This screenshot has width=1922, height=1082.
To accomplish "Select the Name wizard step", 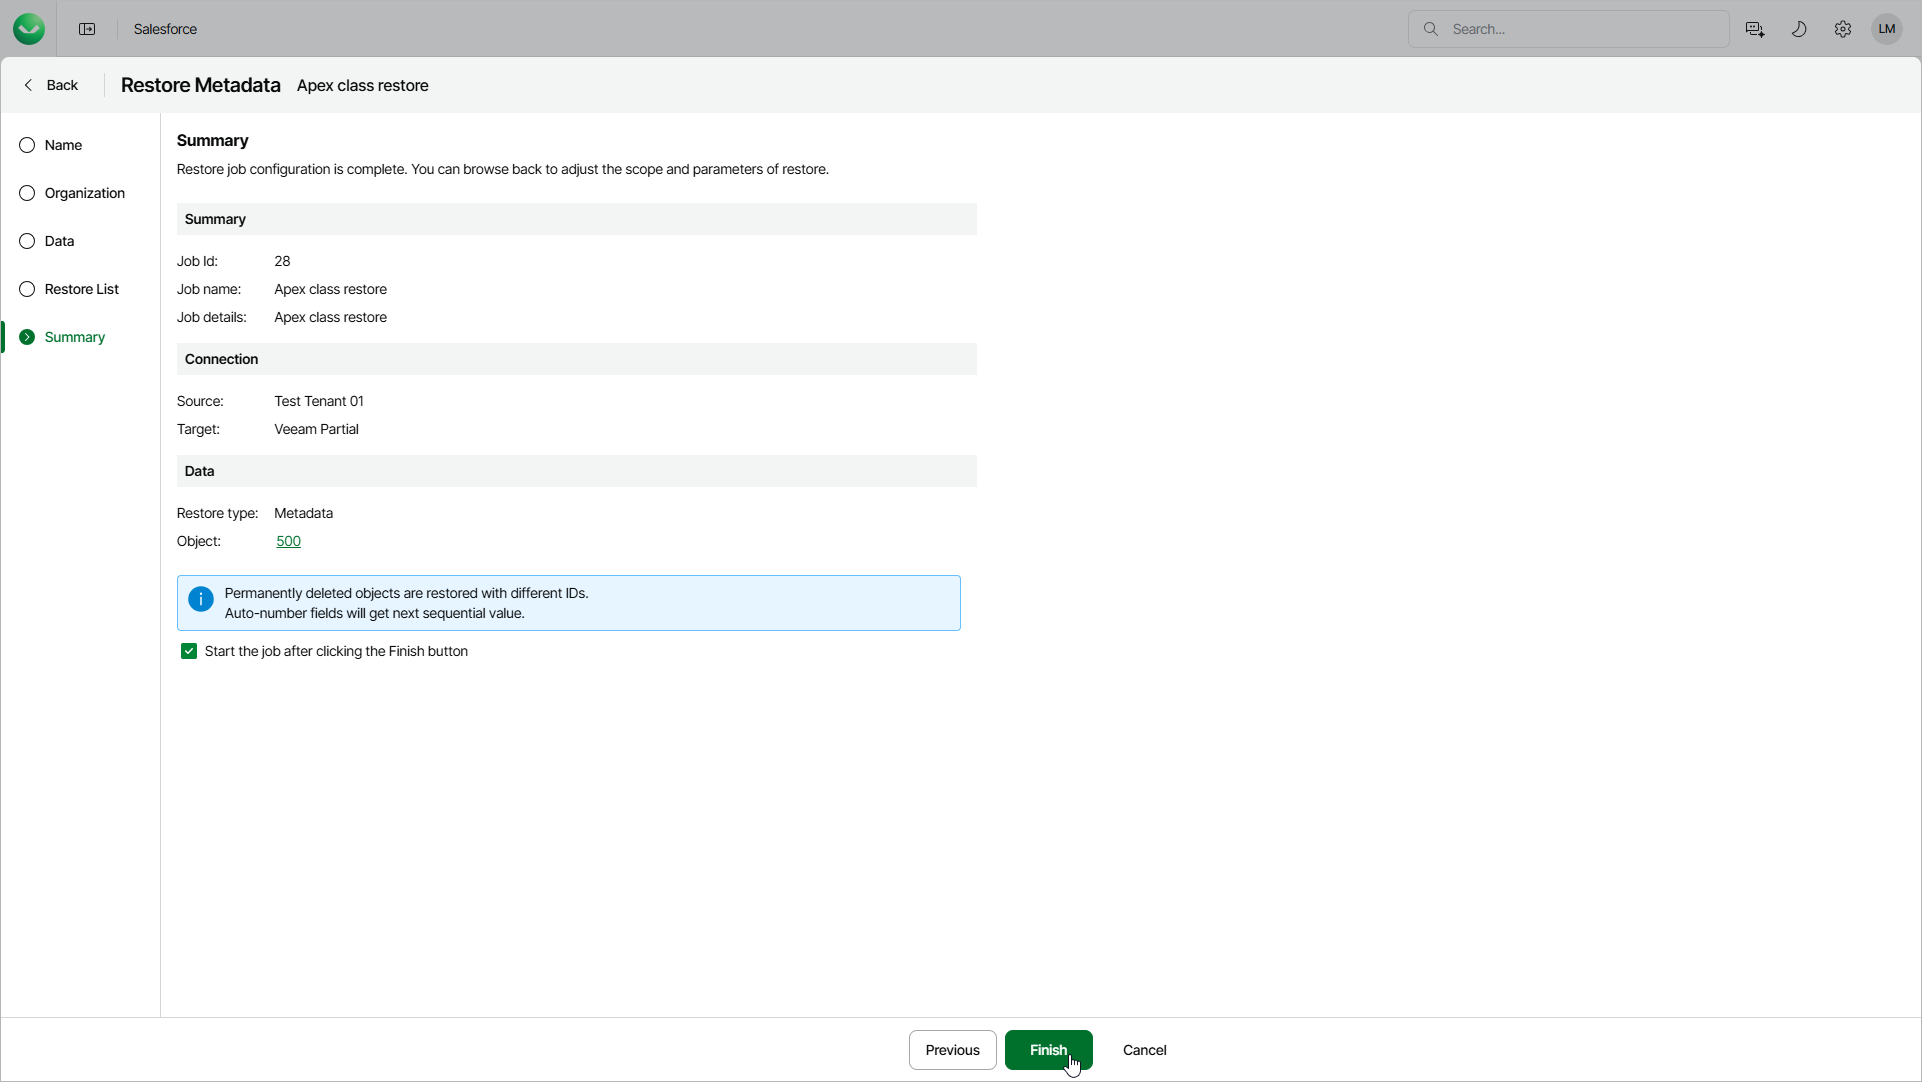I will point(63,145).
